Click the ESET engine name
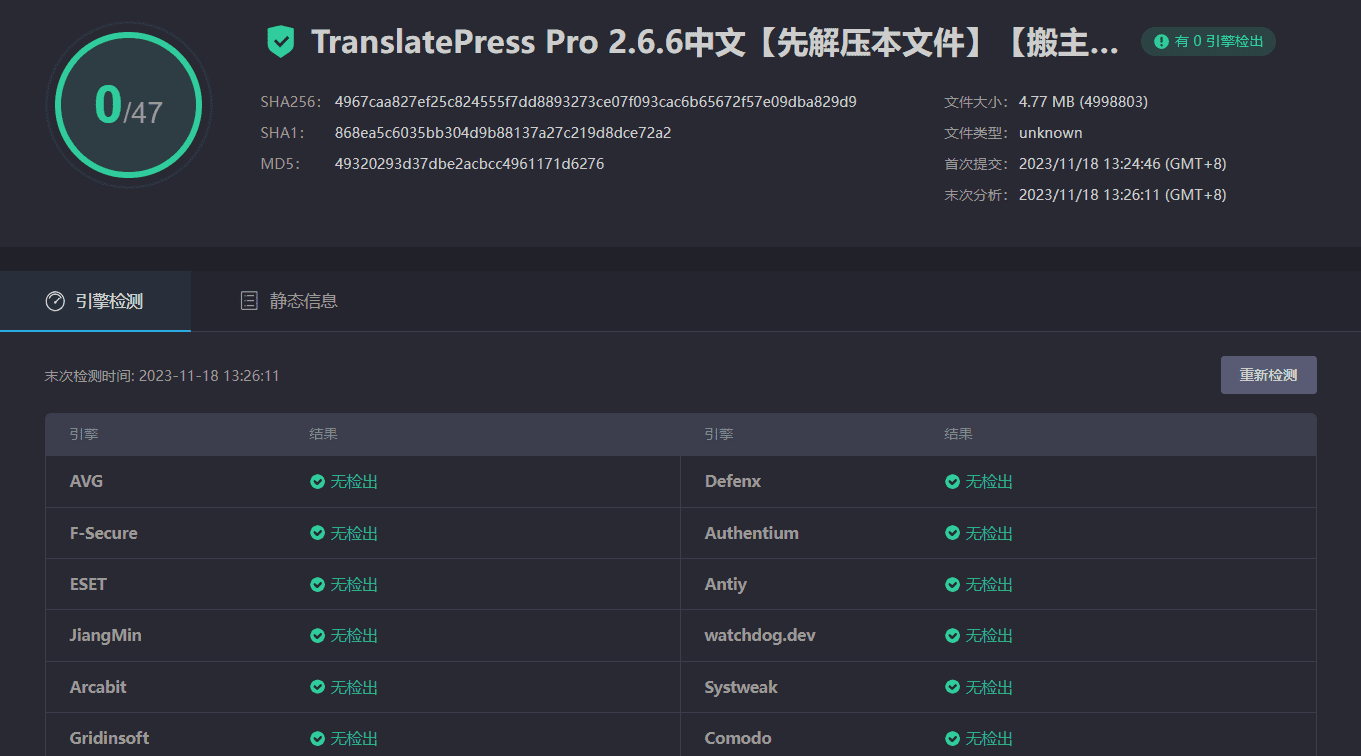Viewport: 1361px width, 756px height. pyautogui.click(x=88, y=584)
